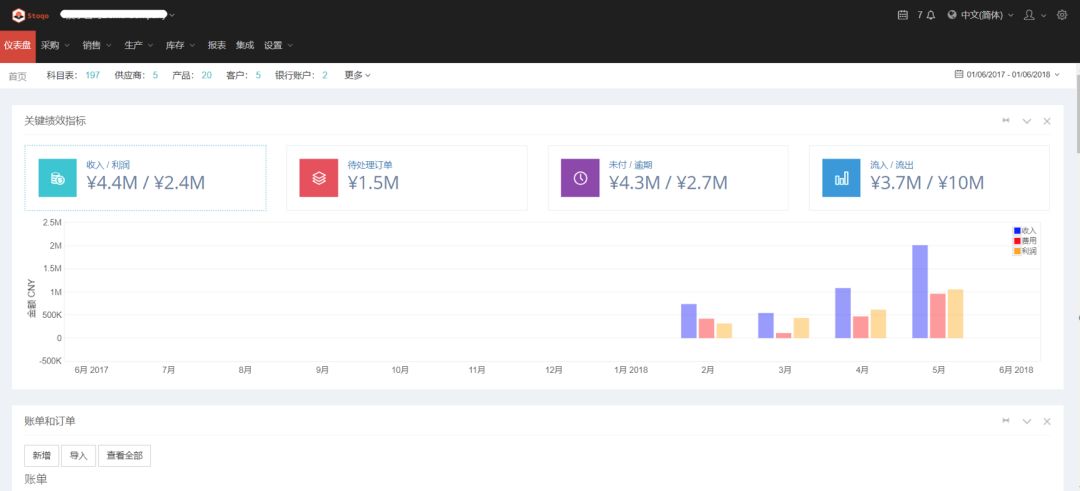Screen dimensions: 1080x491
Task: Close the 关键绩效指标 panel
Action: click(x=1047, y=121)
